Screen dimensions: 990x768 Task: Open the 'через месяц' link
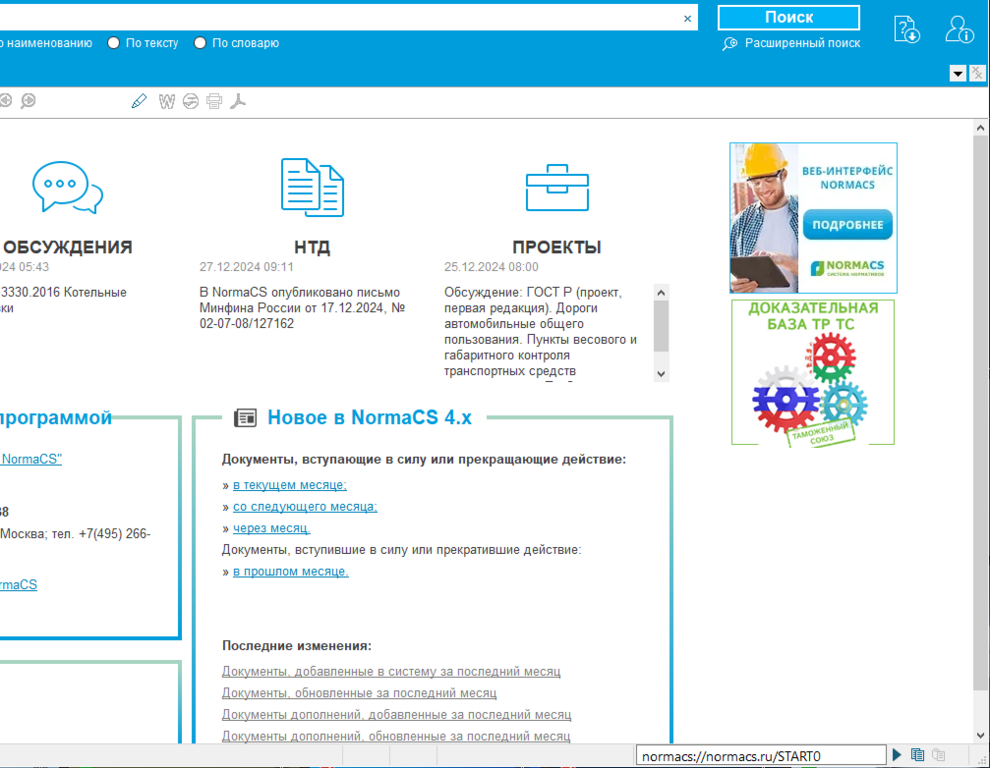pos(271,528)
